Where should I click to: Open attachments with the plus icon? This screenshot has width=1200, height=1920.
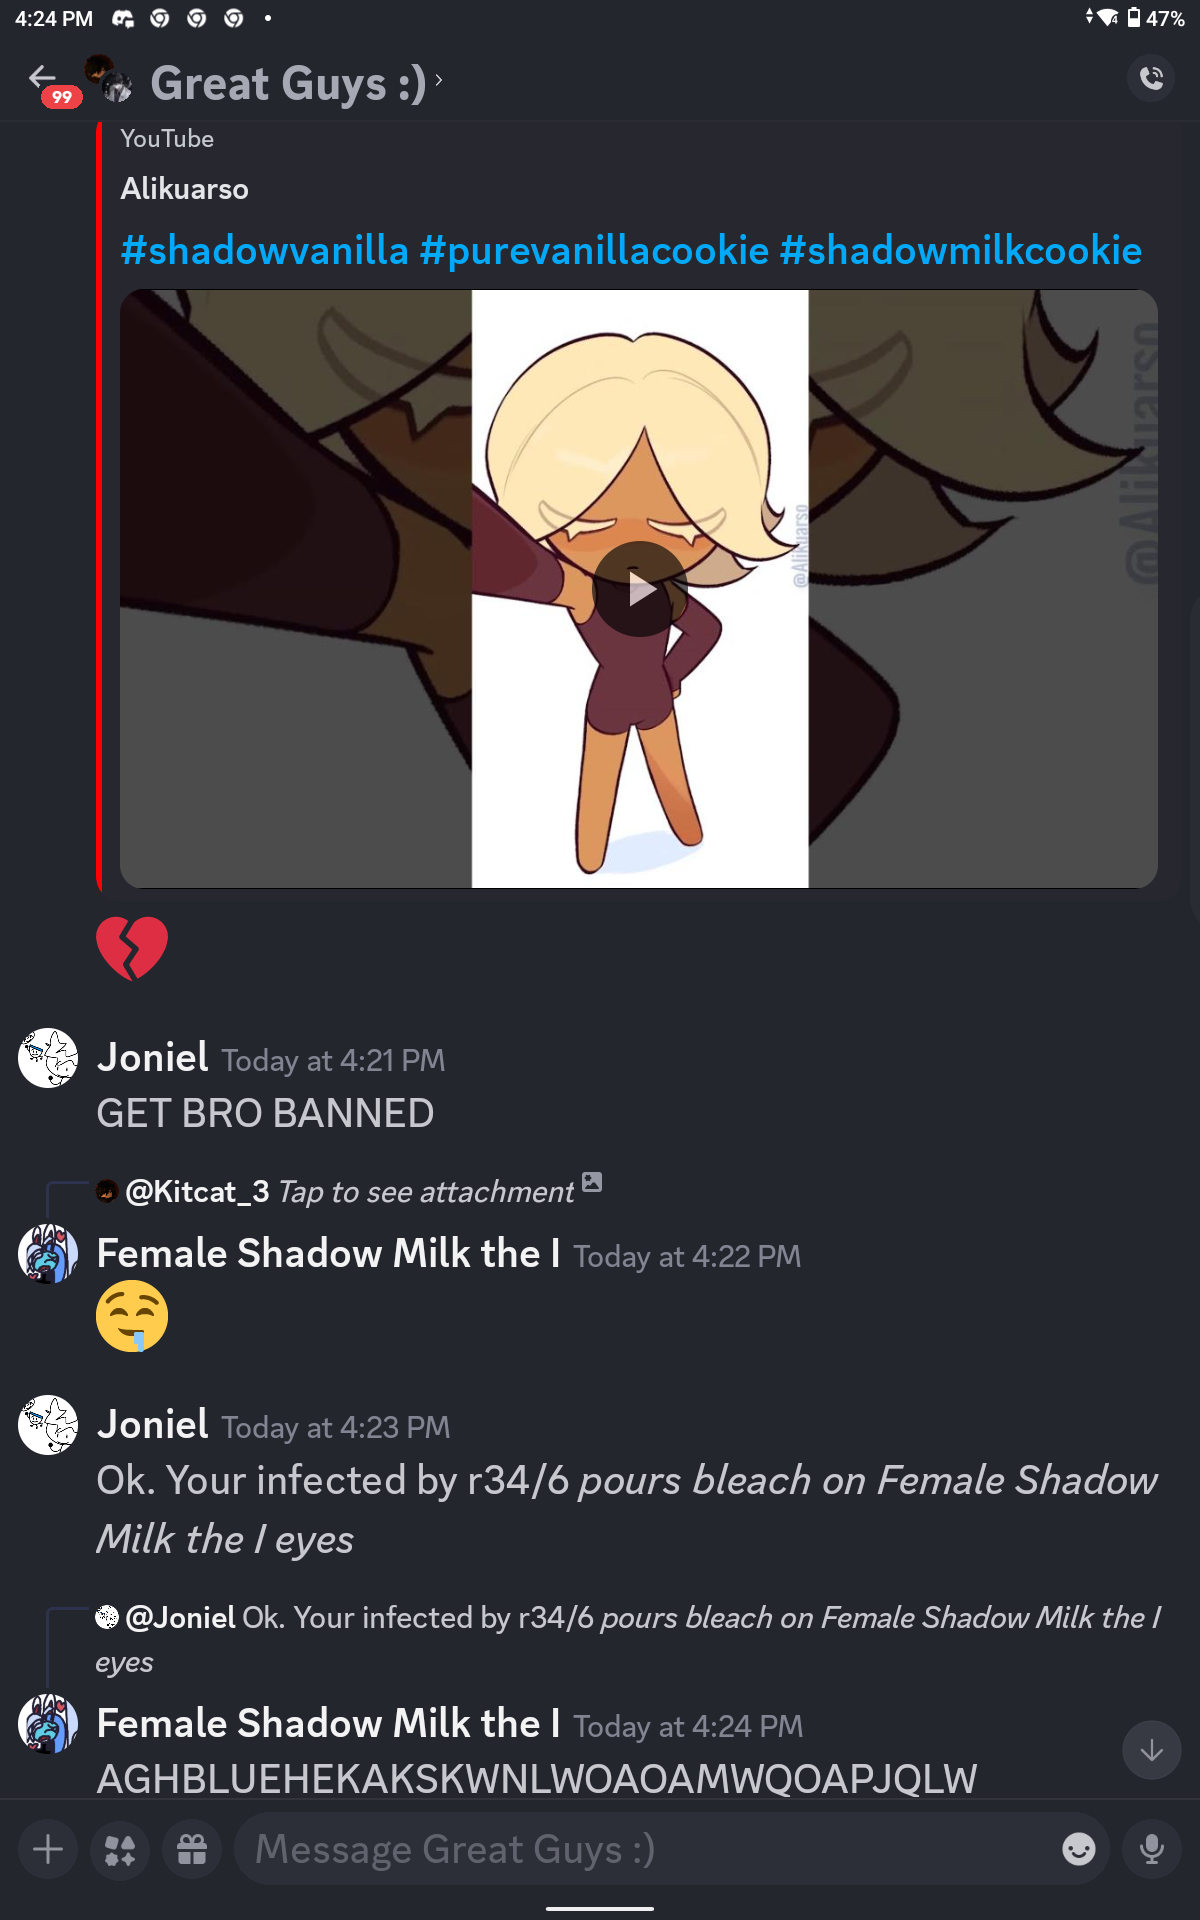(x=48, y=1850)
